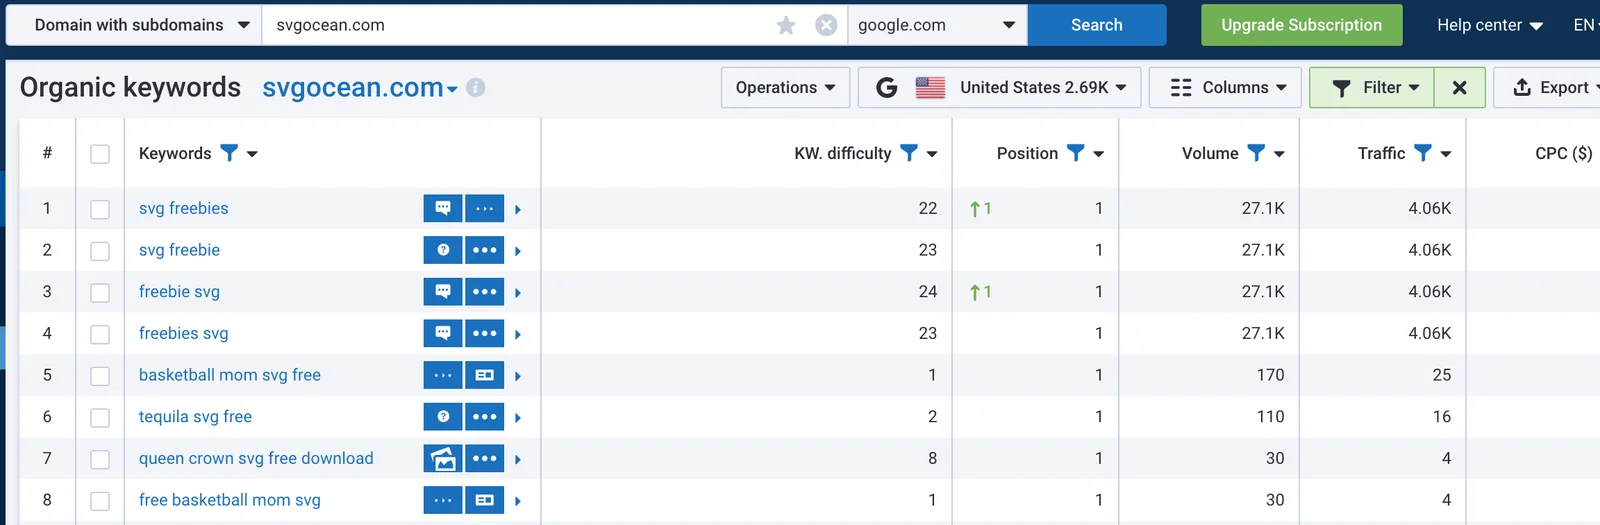Viewport: 1600px width, 525px height.
Task: Open the Traffic column sort arrow
Action: (1446, 154)
